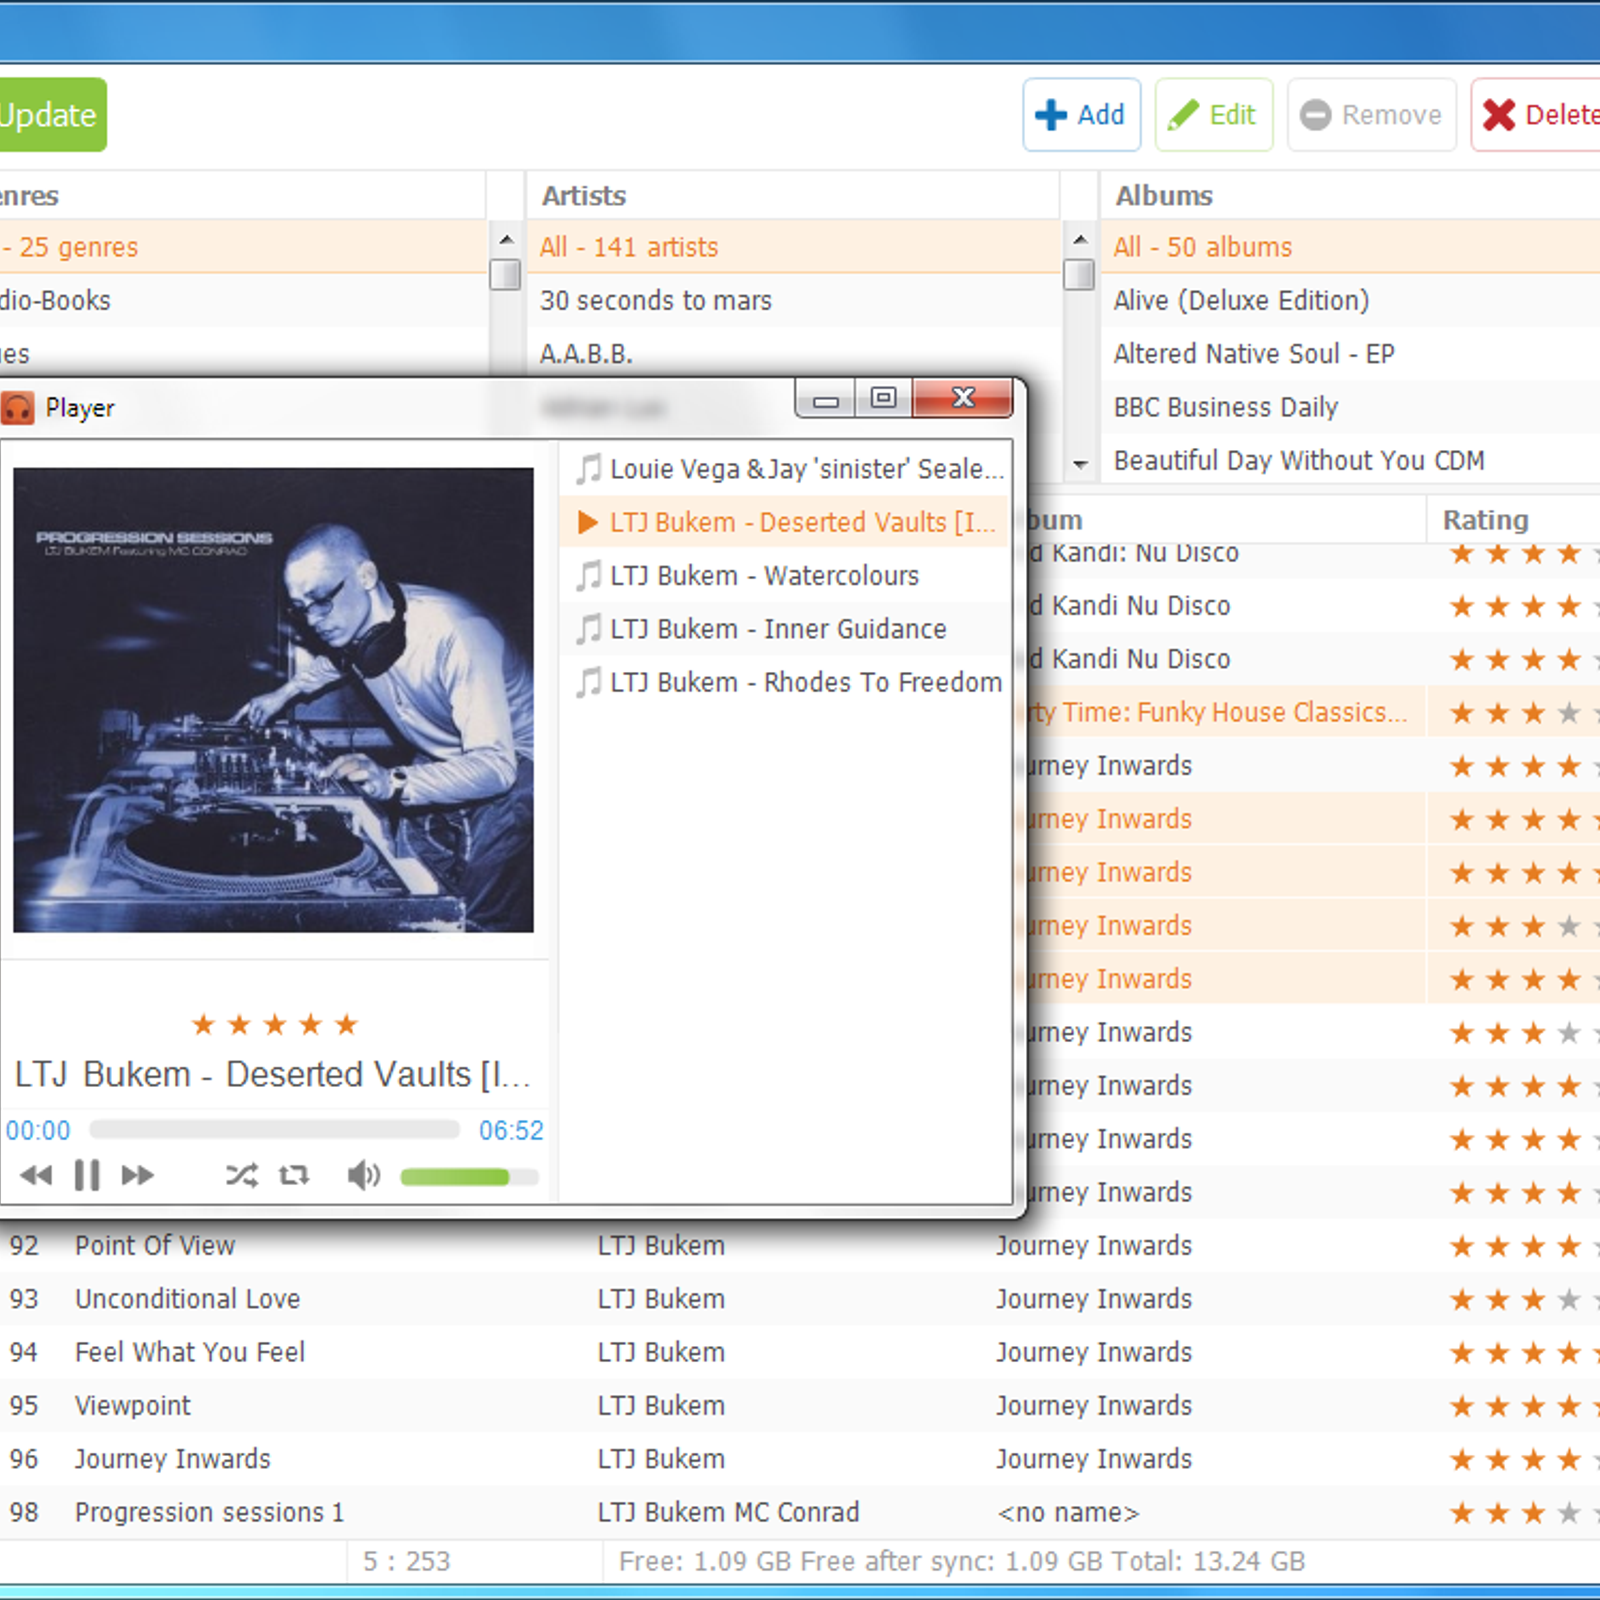Click the Delete button
1600x1600 pixels.
click(x=1536, y=115)
